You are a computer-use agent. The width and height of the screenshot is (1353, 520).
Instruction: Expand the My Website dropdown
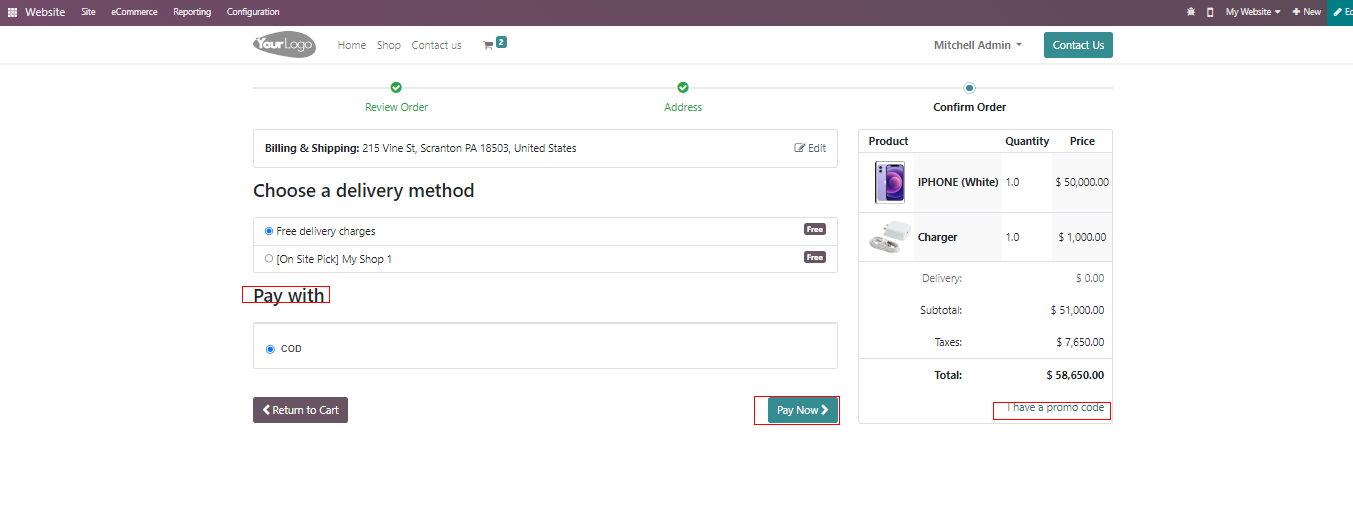click(1252, 12)
